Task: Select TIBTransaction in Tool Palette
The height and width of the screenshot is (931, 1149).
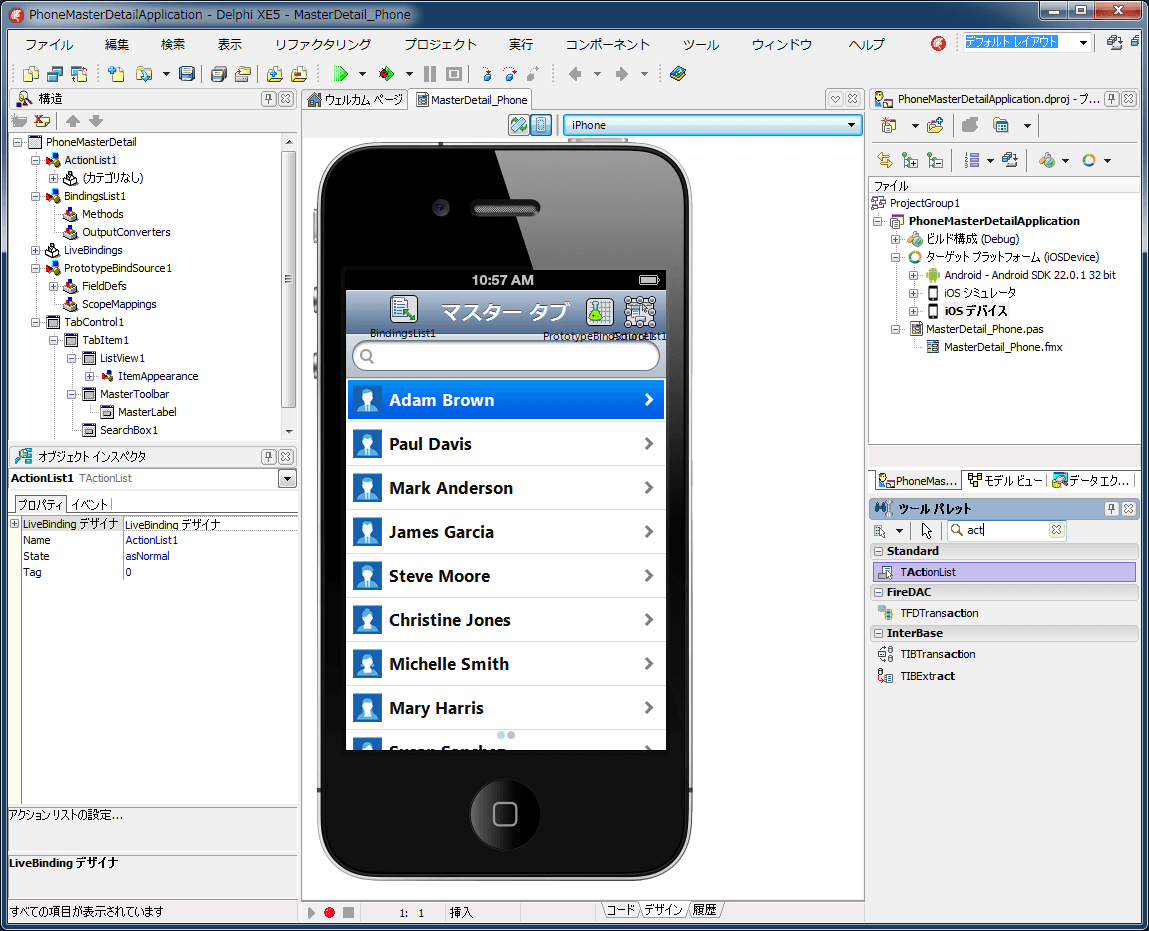Action: [x=937, y=654]
